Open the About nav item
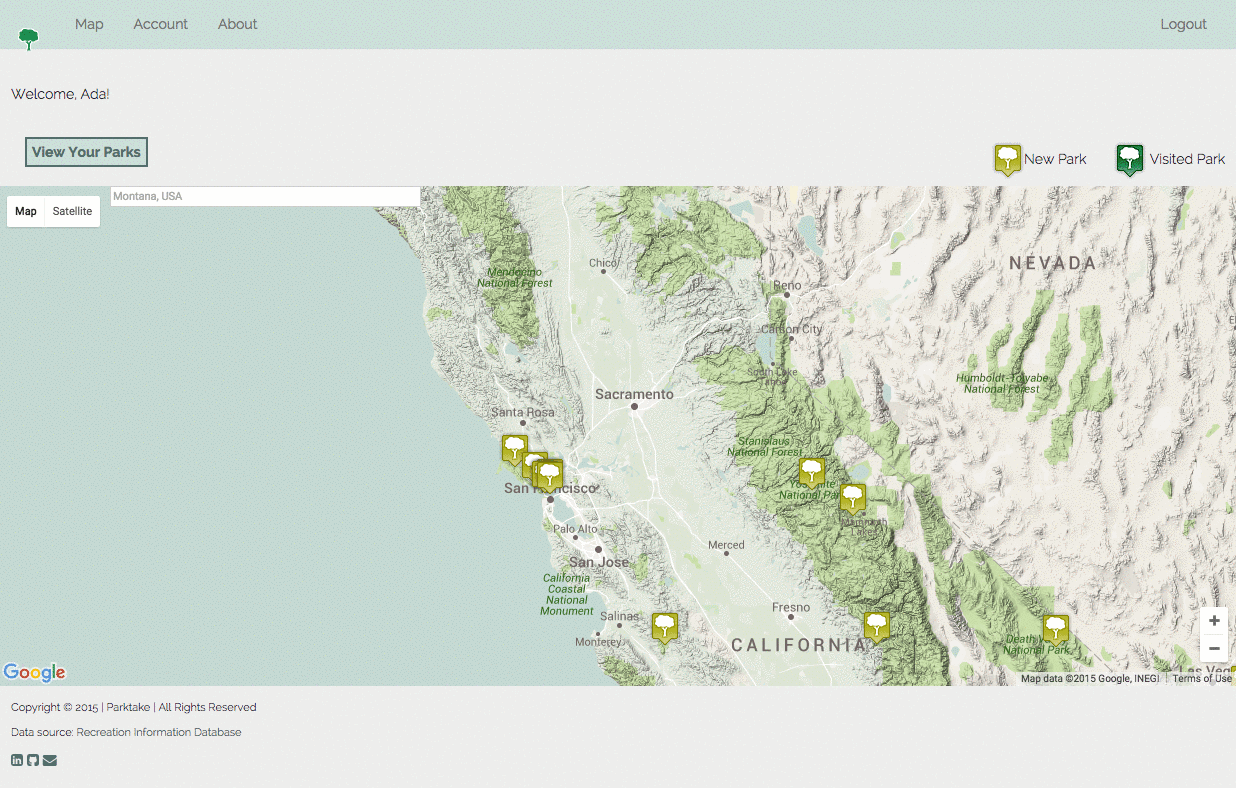The image size is (1236, 788). (x=238, y=24)
